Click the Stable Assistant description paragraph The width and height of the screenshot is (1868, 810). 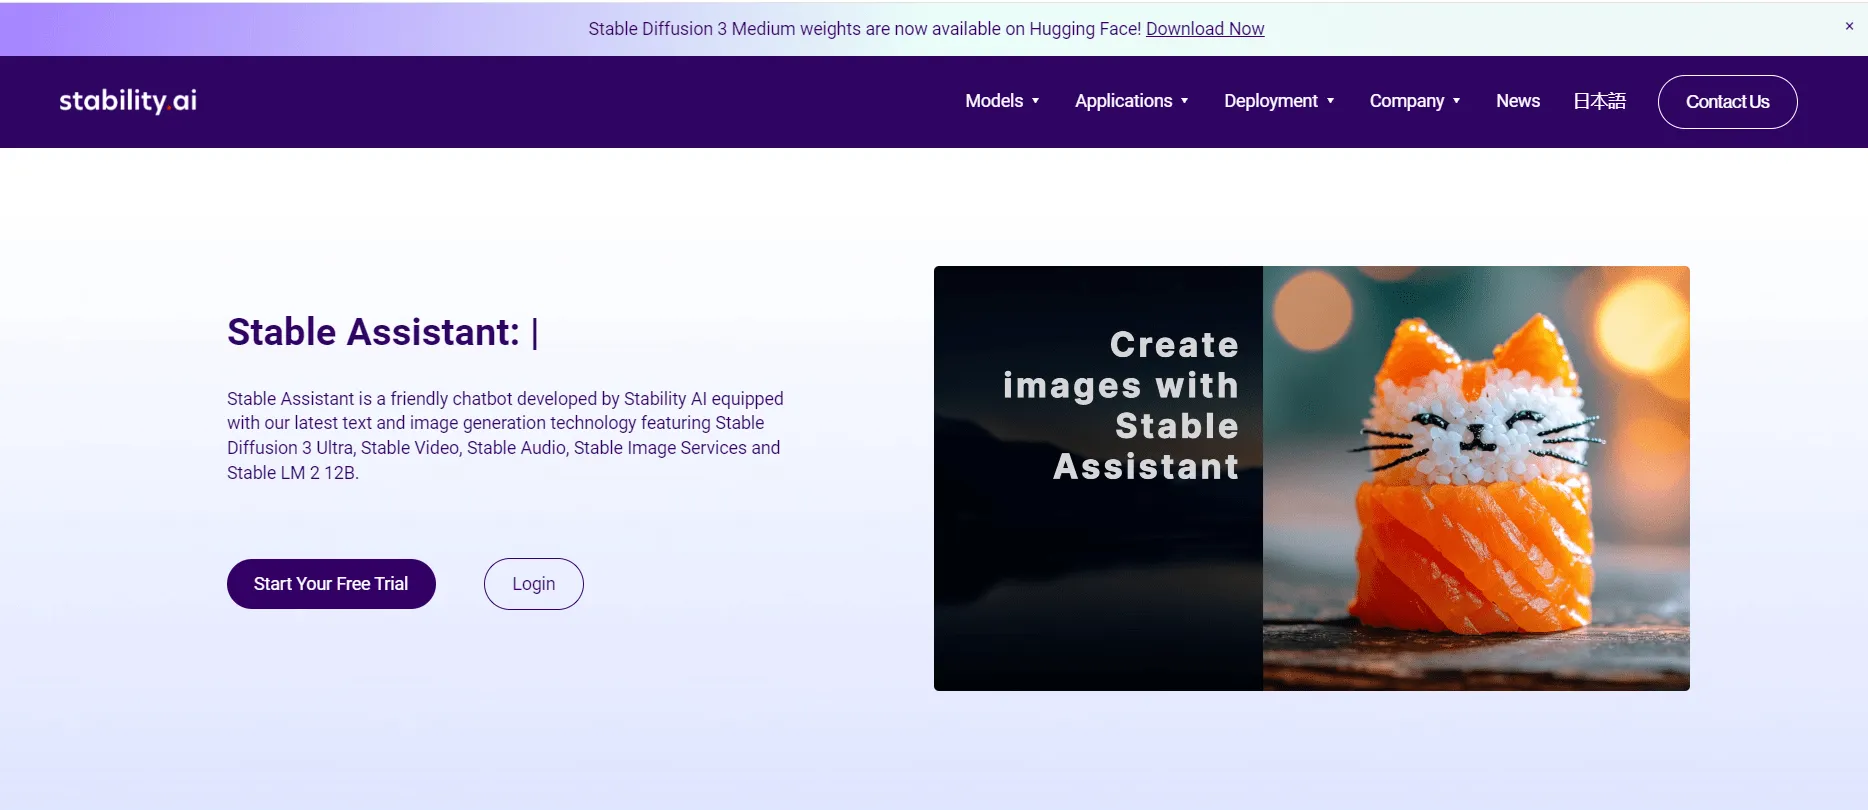point(505,435)
